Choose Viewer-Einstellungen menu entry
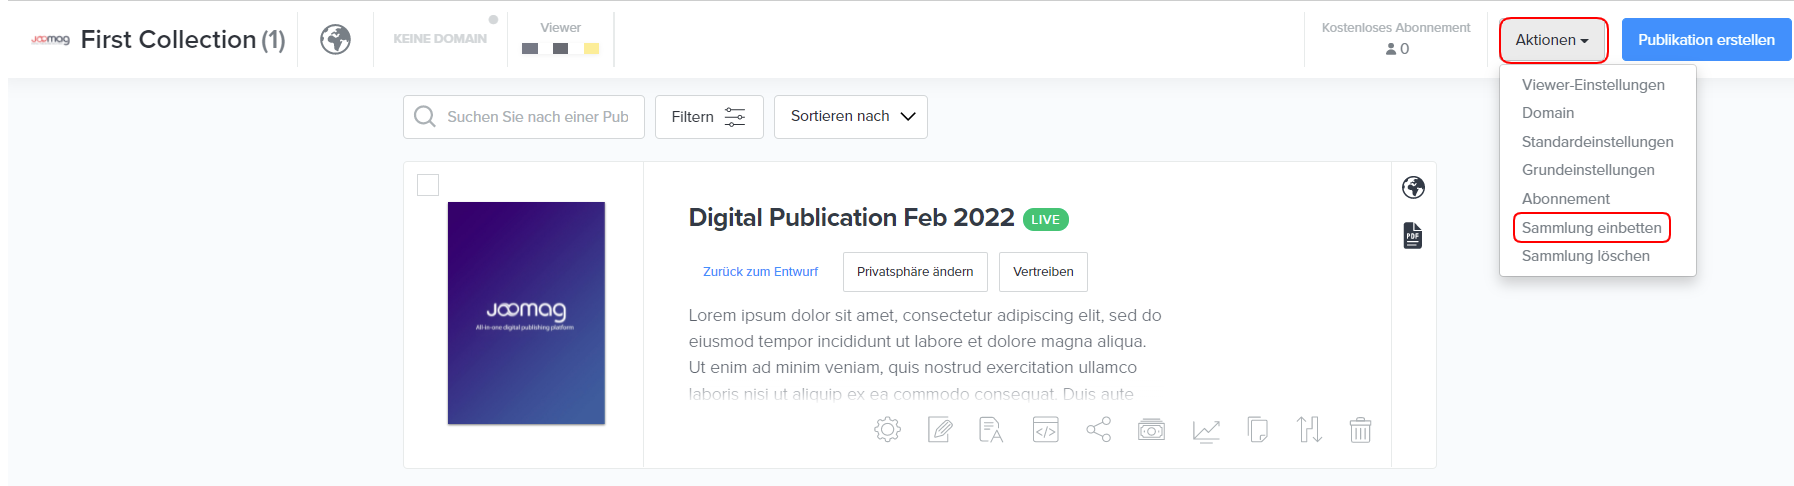The height and width of the screenshot is (486, 1794). tap(1593, 85)
